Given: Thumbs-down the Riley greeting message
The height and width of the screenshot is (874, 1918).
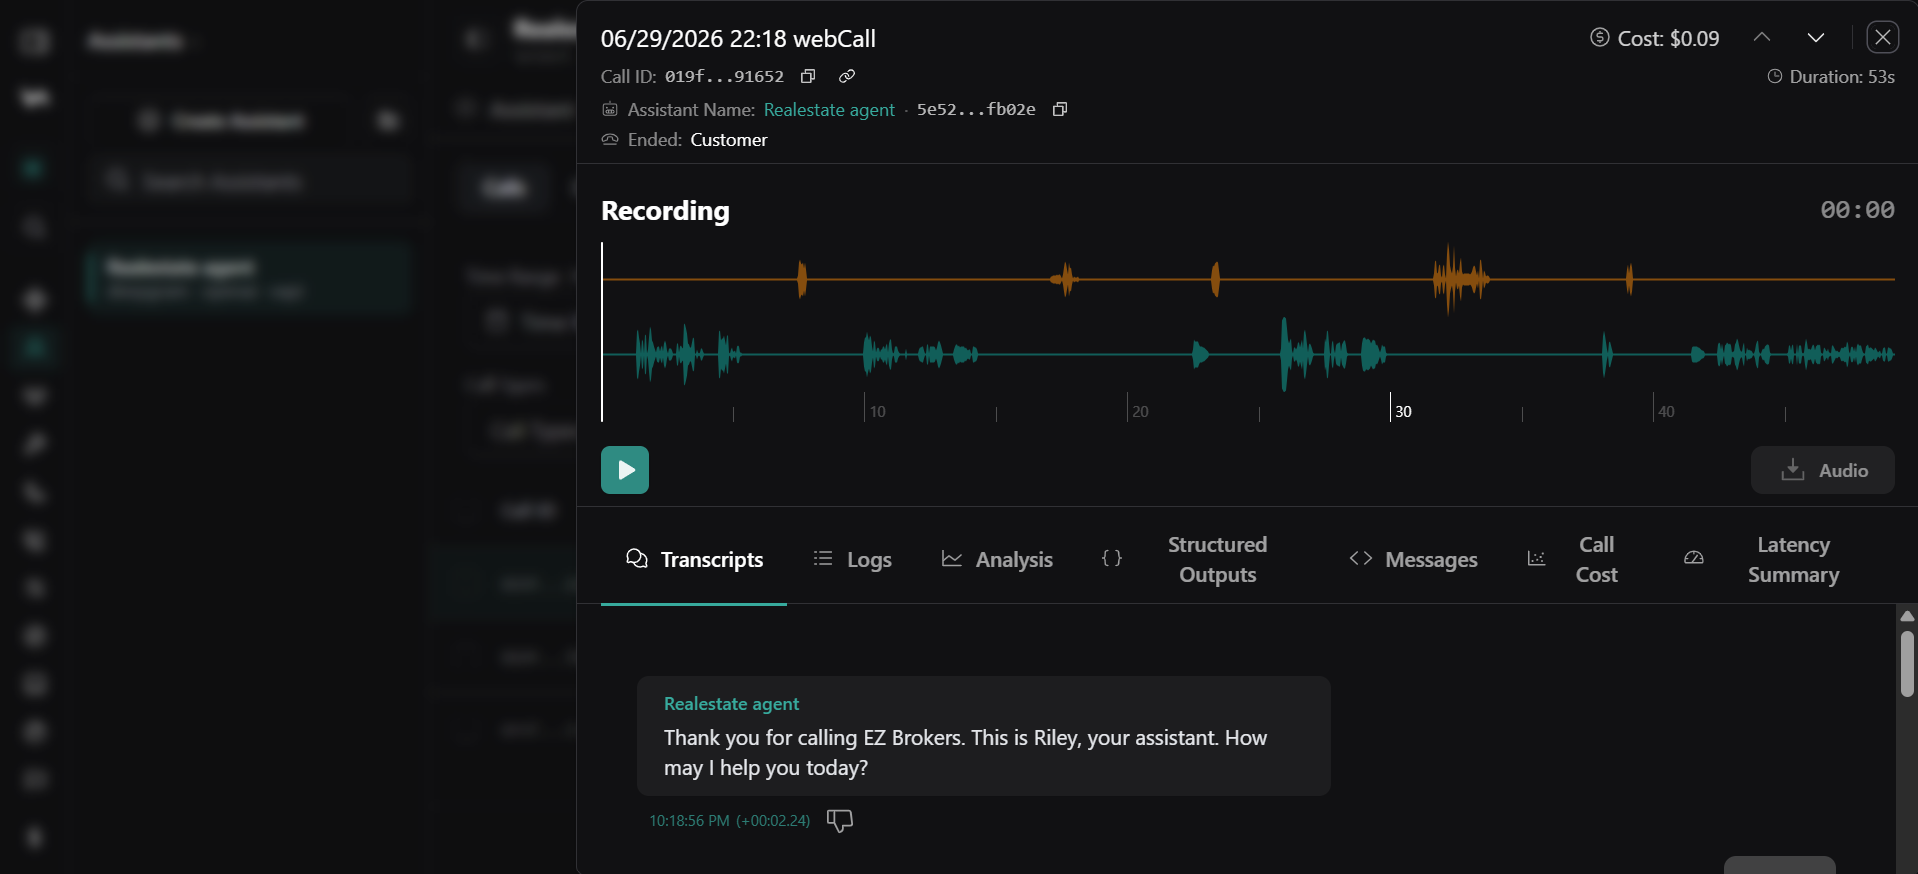Looking at the screenshot, I should tap(840, 821).
